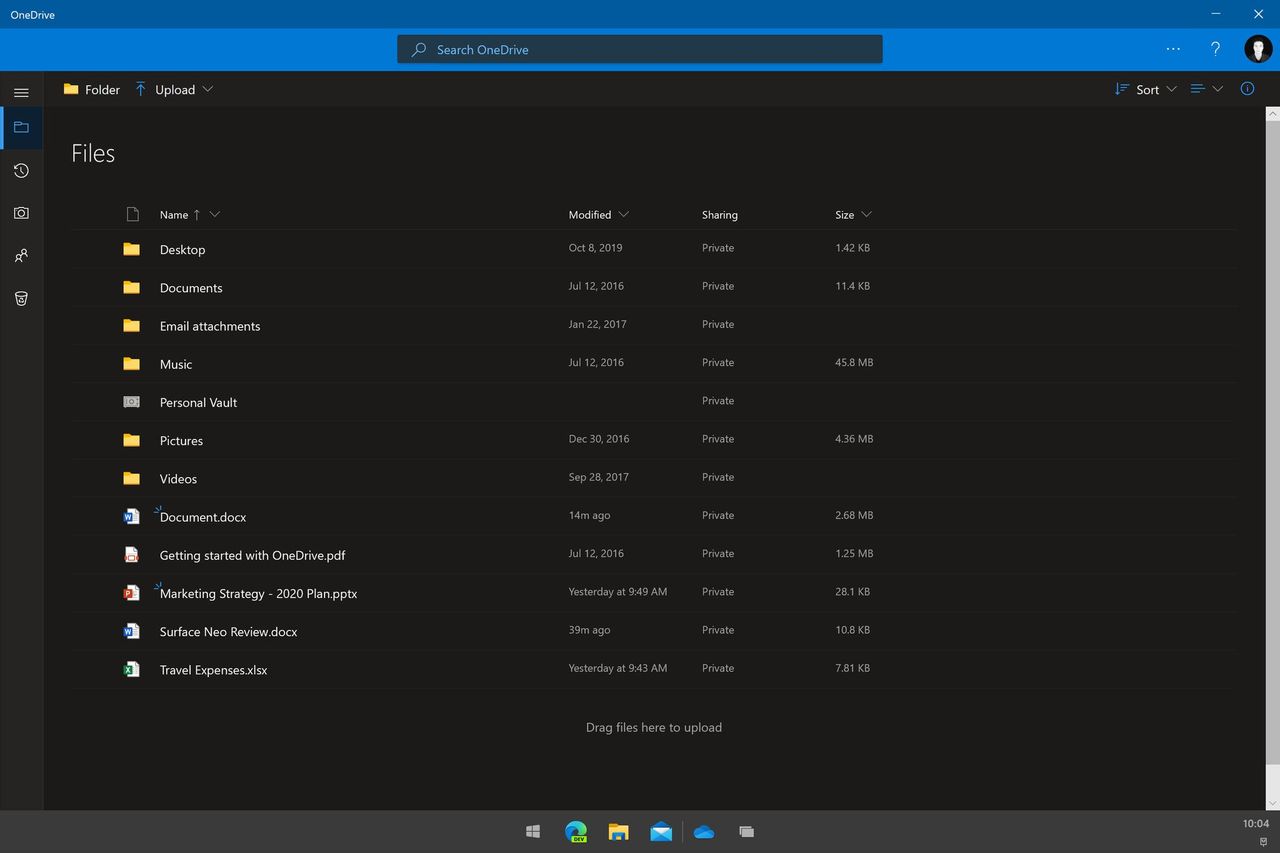Viewport: 1280px width, 853px height.
Task: Open the Recent sidebar icon
Action: [21, 171]
